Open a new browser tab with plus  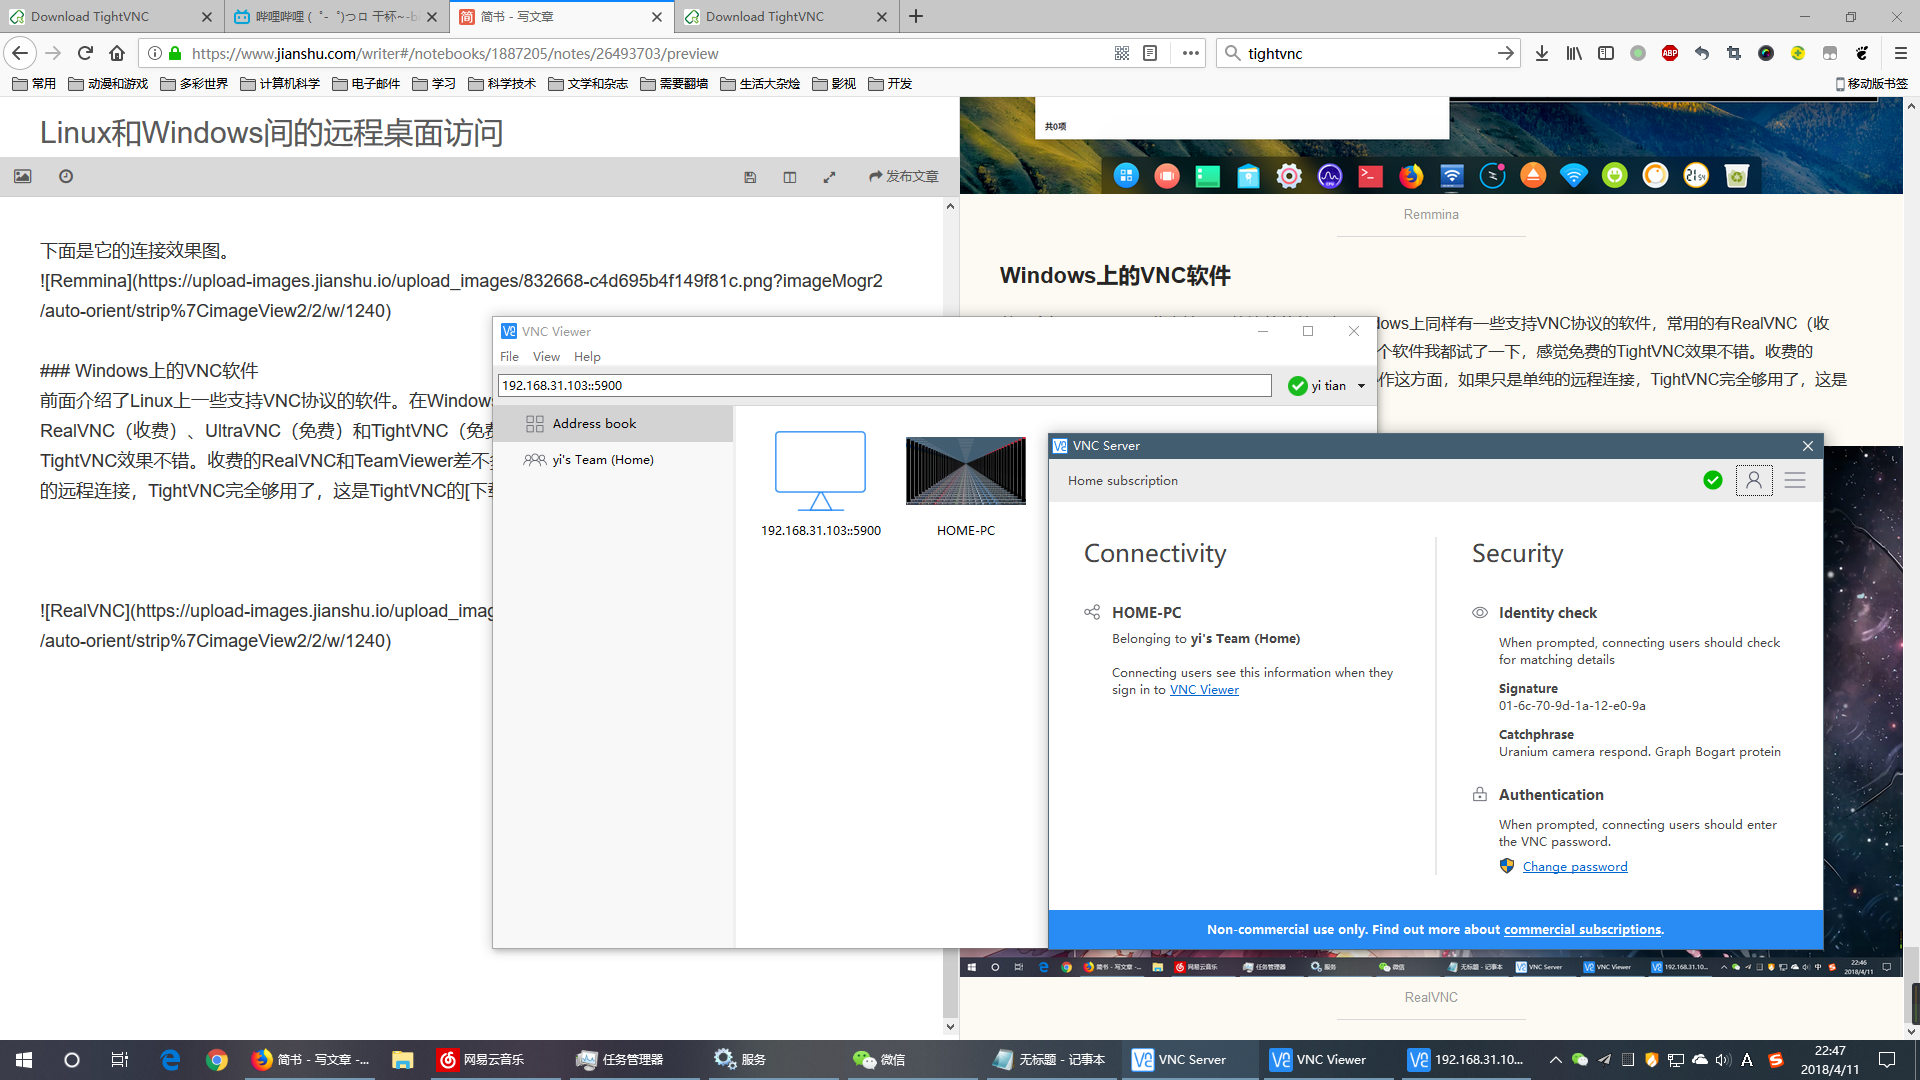pos(916,16)
